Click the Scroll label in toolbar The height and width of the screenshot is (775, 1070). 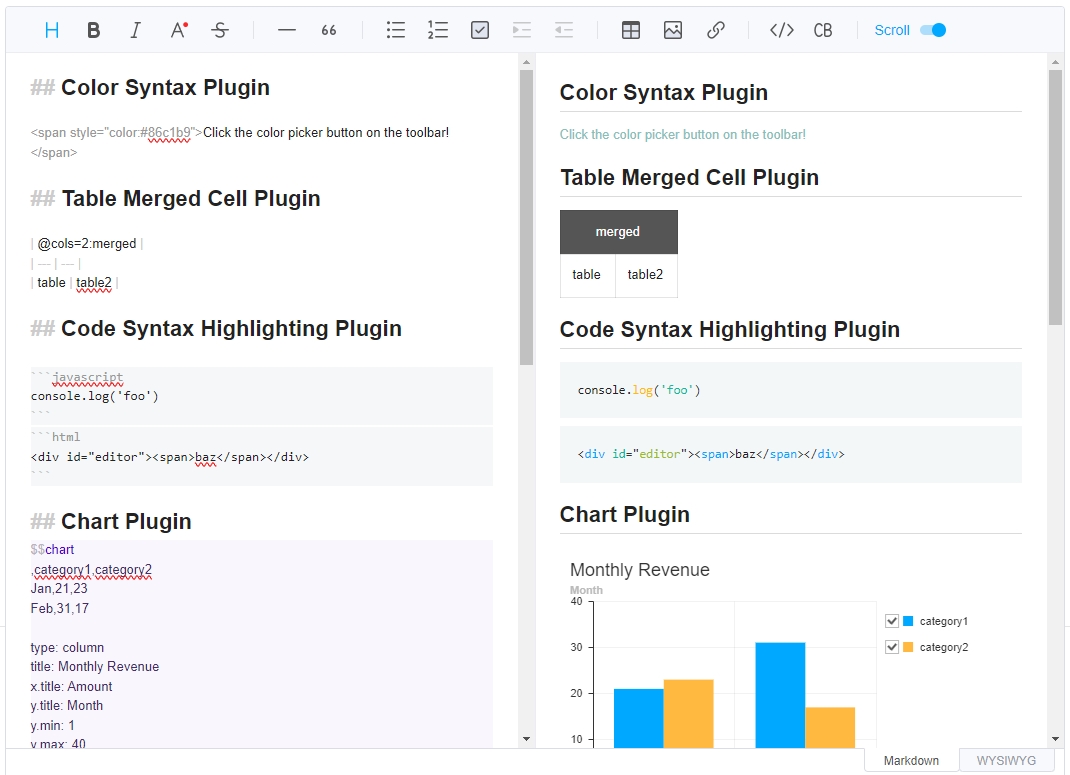[892, 30]
